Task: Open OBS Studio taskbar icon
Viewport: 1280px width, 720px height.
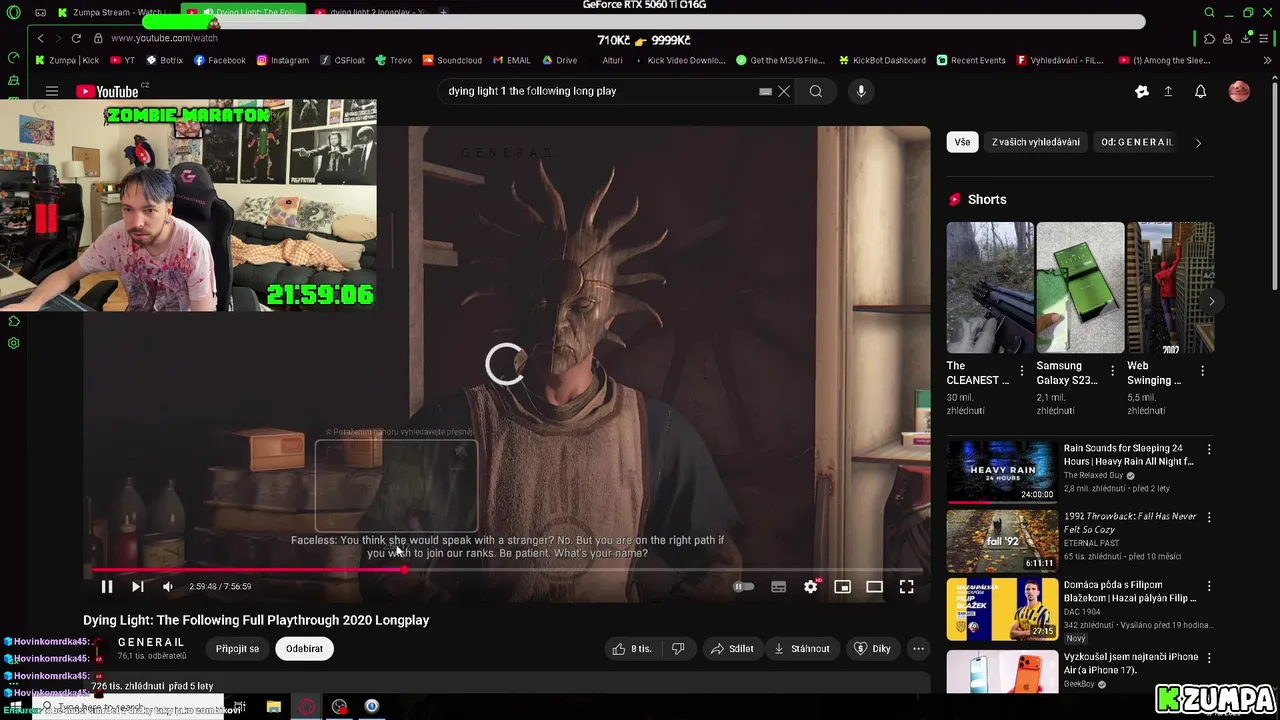Action: click(340, 707)
